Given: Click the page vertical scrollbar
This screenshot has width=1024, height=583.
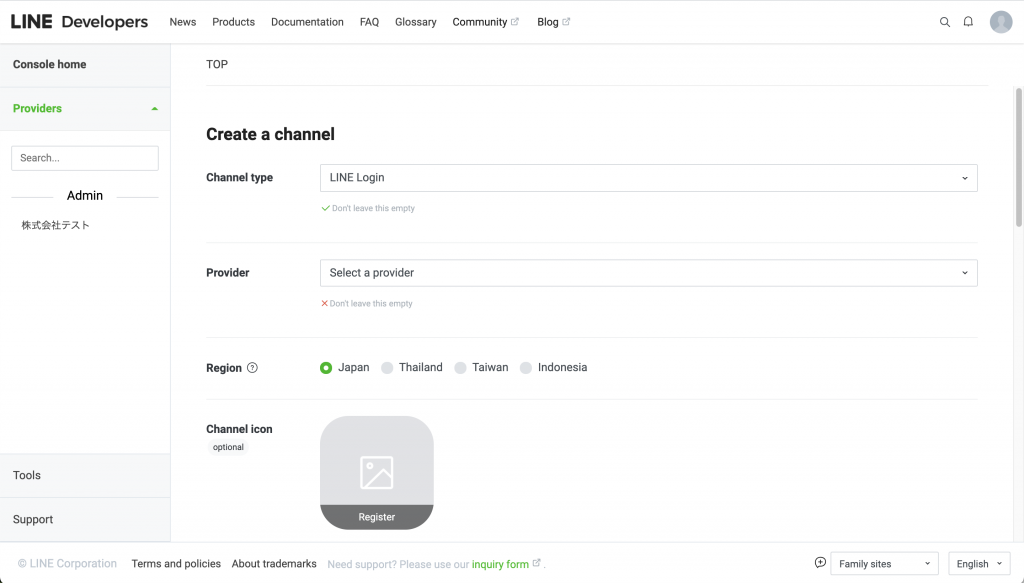Looking at the screenshot, I should [x=1018, y=157].
